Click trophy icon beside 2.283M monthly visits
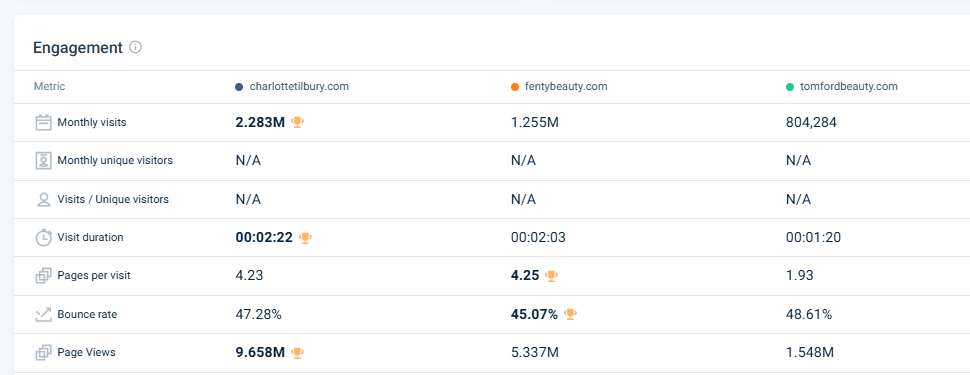Viewport: 970px width, 375px height. point(298,123)
